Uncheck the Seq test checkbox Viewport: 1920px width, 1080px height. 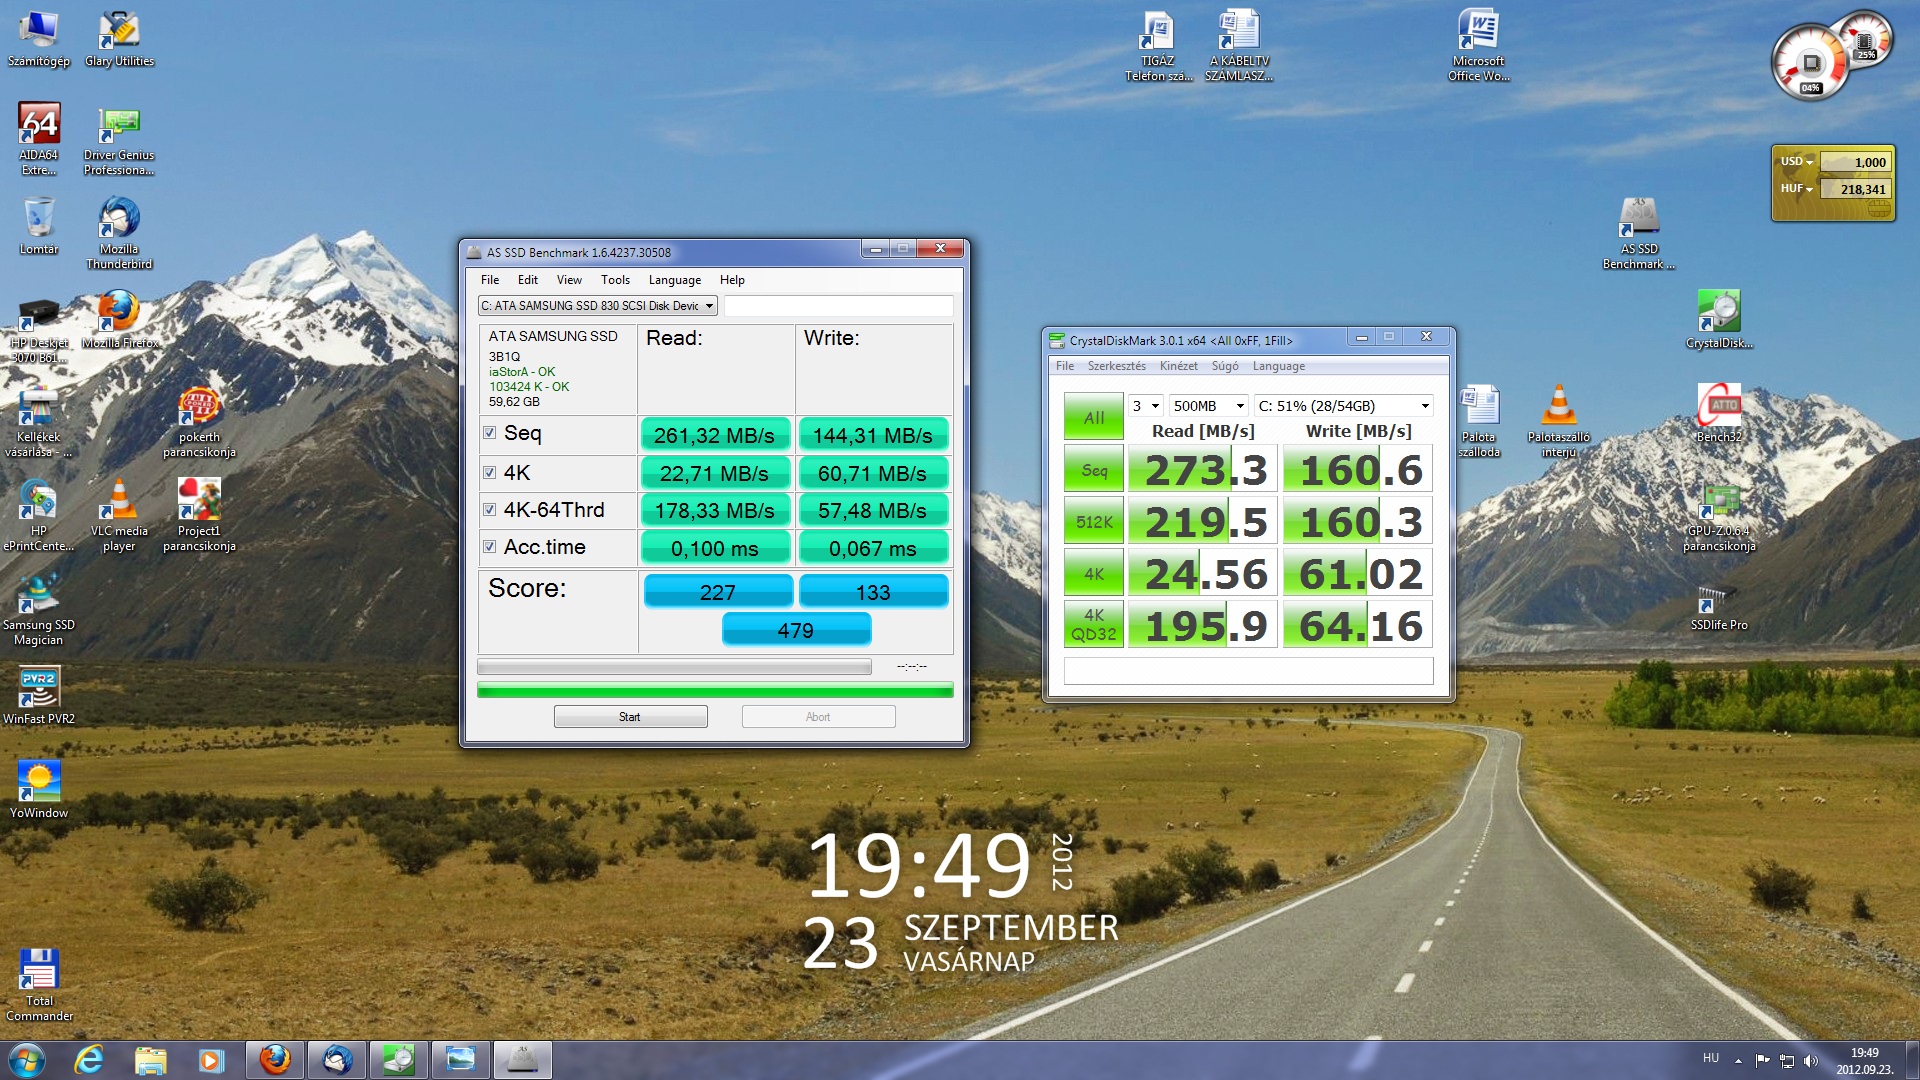click(x=490, y=433)
